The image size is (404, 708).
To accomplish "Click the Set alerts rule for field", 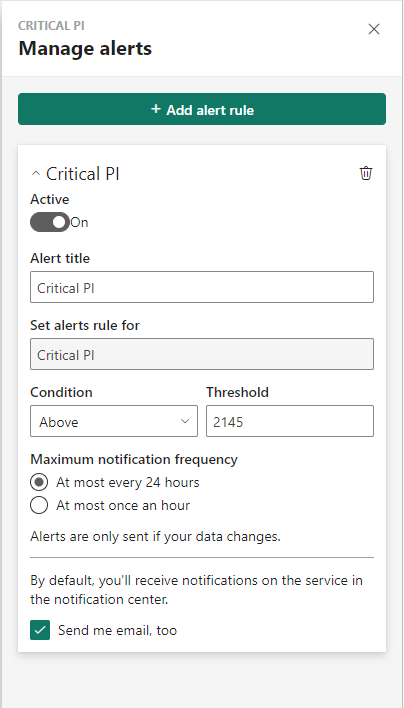I will click(202, 354).
